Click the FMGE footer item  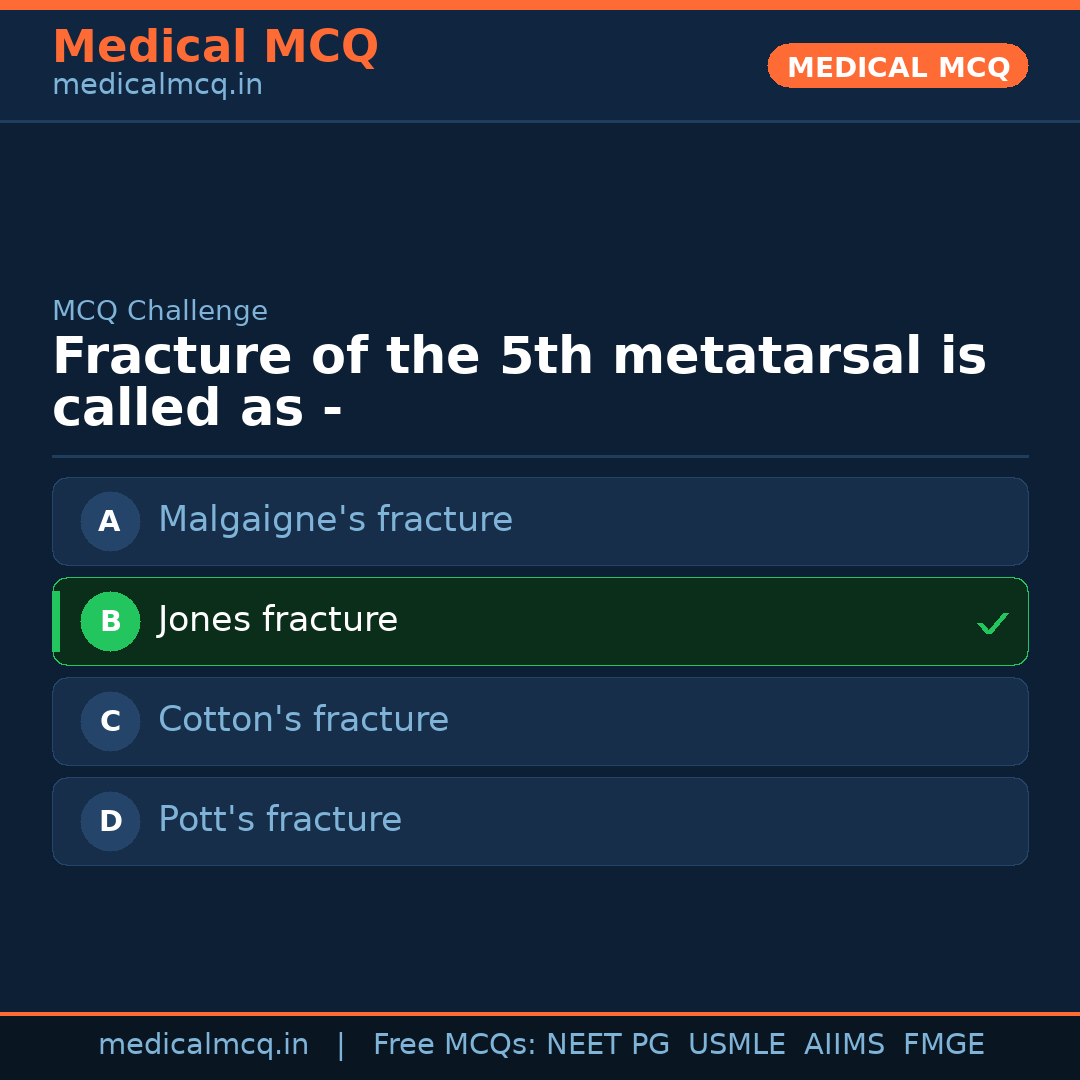pos(943,1043)
